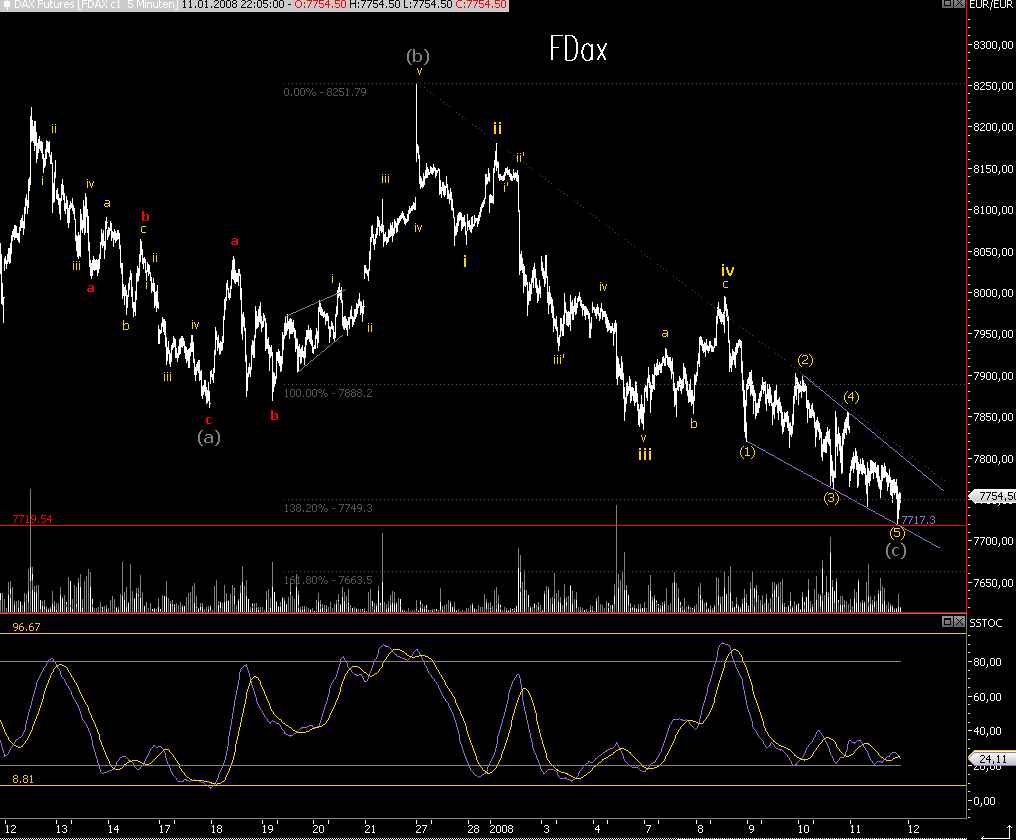The image size is (1016, 840).
Task: Select the yellow (4) wave label
Action: 851,397
